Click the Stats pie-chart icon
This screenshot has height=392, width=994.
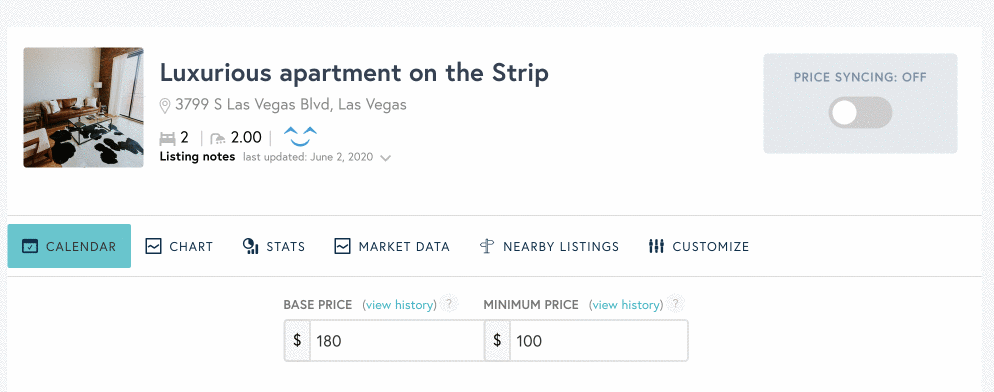point(250,246)
